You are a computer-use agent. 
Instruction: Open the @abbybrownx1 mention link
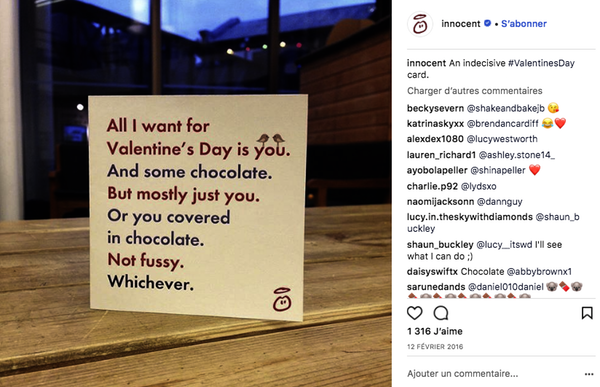coord(539,272)
